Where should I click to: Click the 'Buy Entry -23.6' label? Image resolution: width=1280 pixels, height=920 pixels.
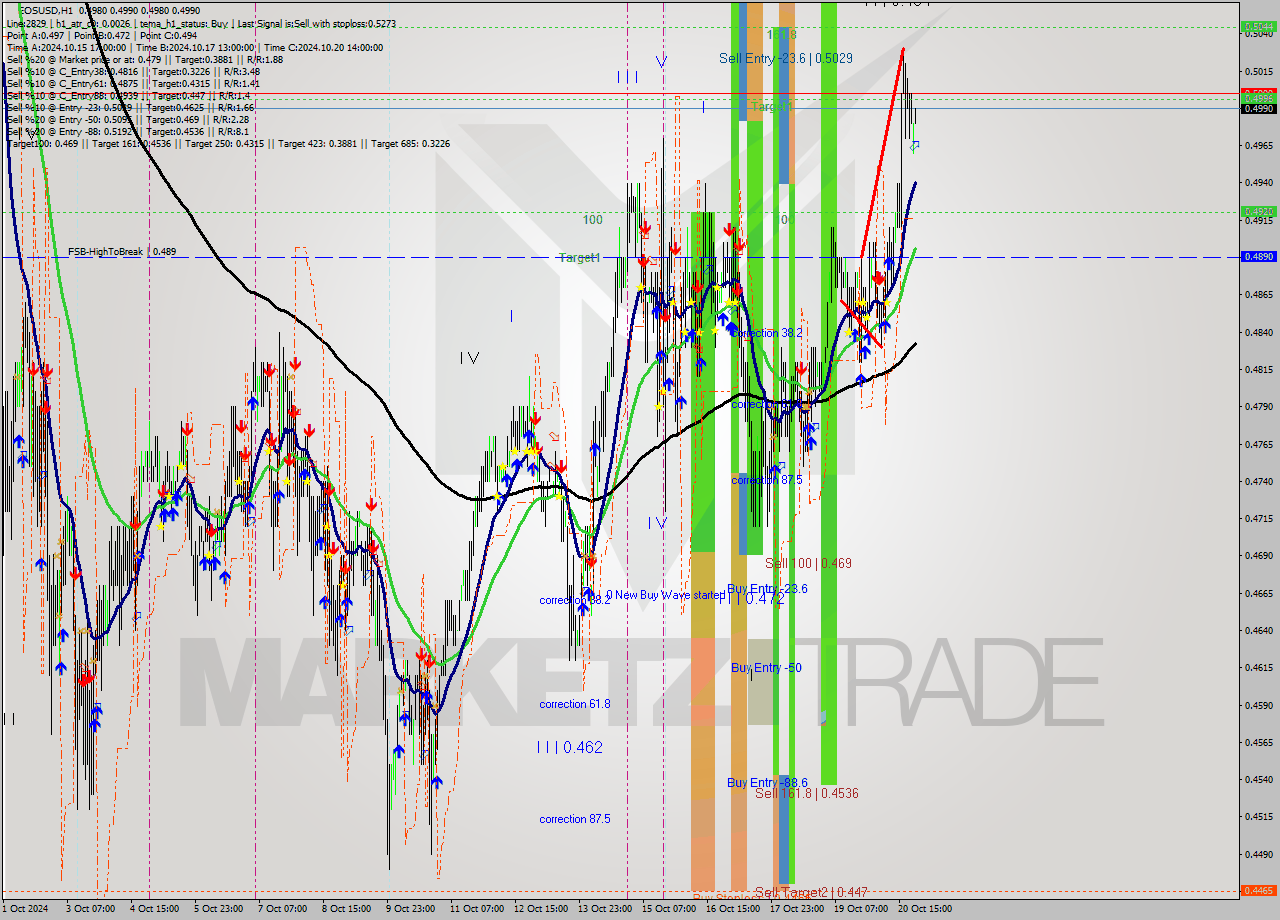tap(767, 589)
